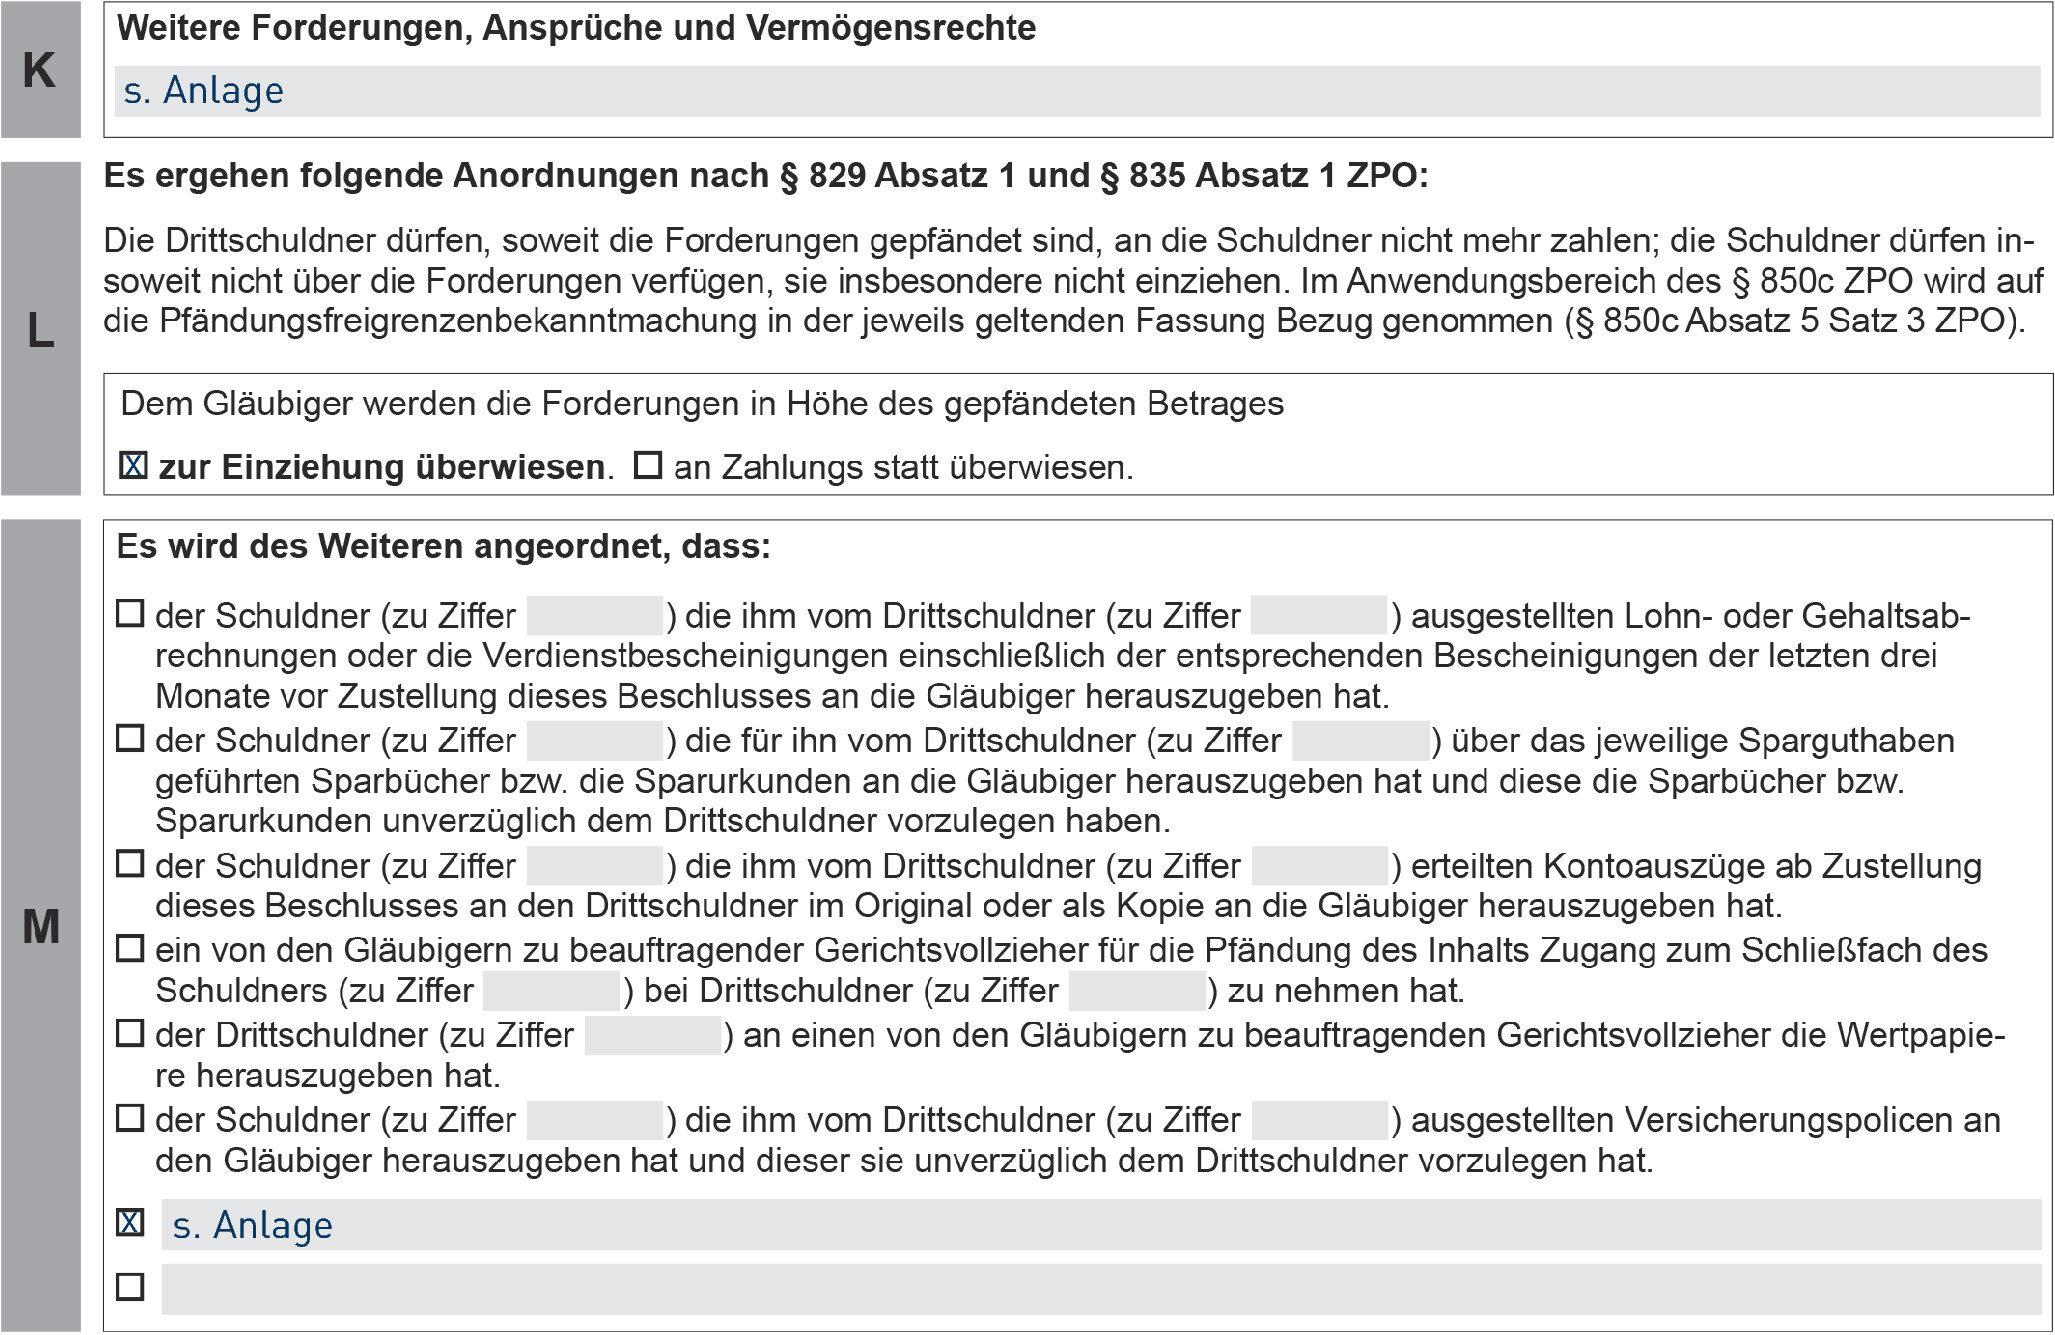Image resolution: width=2055 pixels, height=1335 pixels.
Task: Select the Schließfach Gerichtsvollzieher checkbox
Action: pyautogui.click(x=130, y=948)
